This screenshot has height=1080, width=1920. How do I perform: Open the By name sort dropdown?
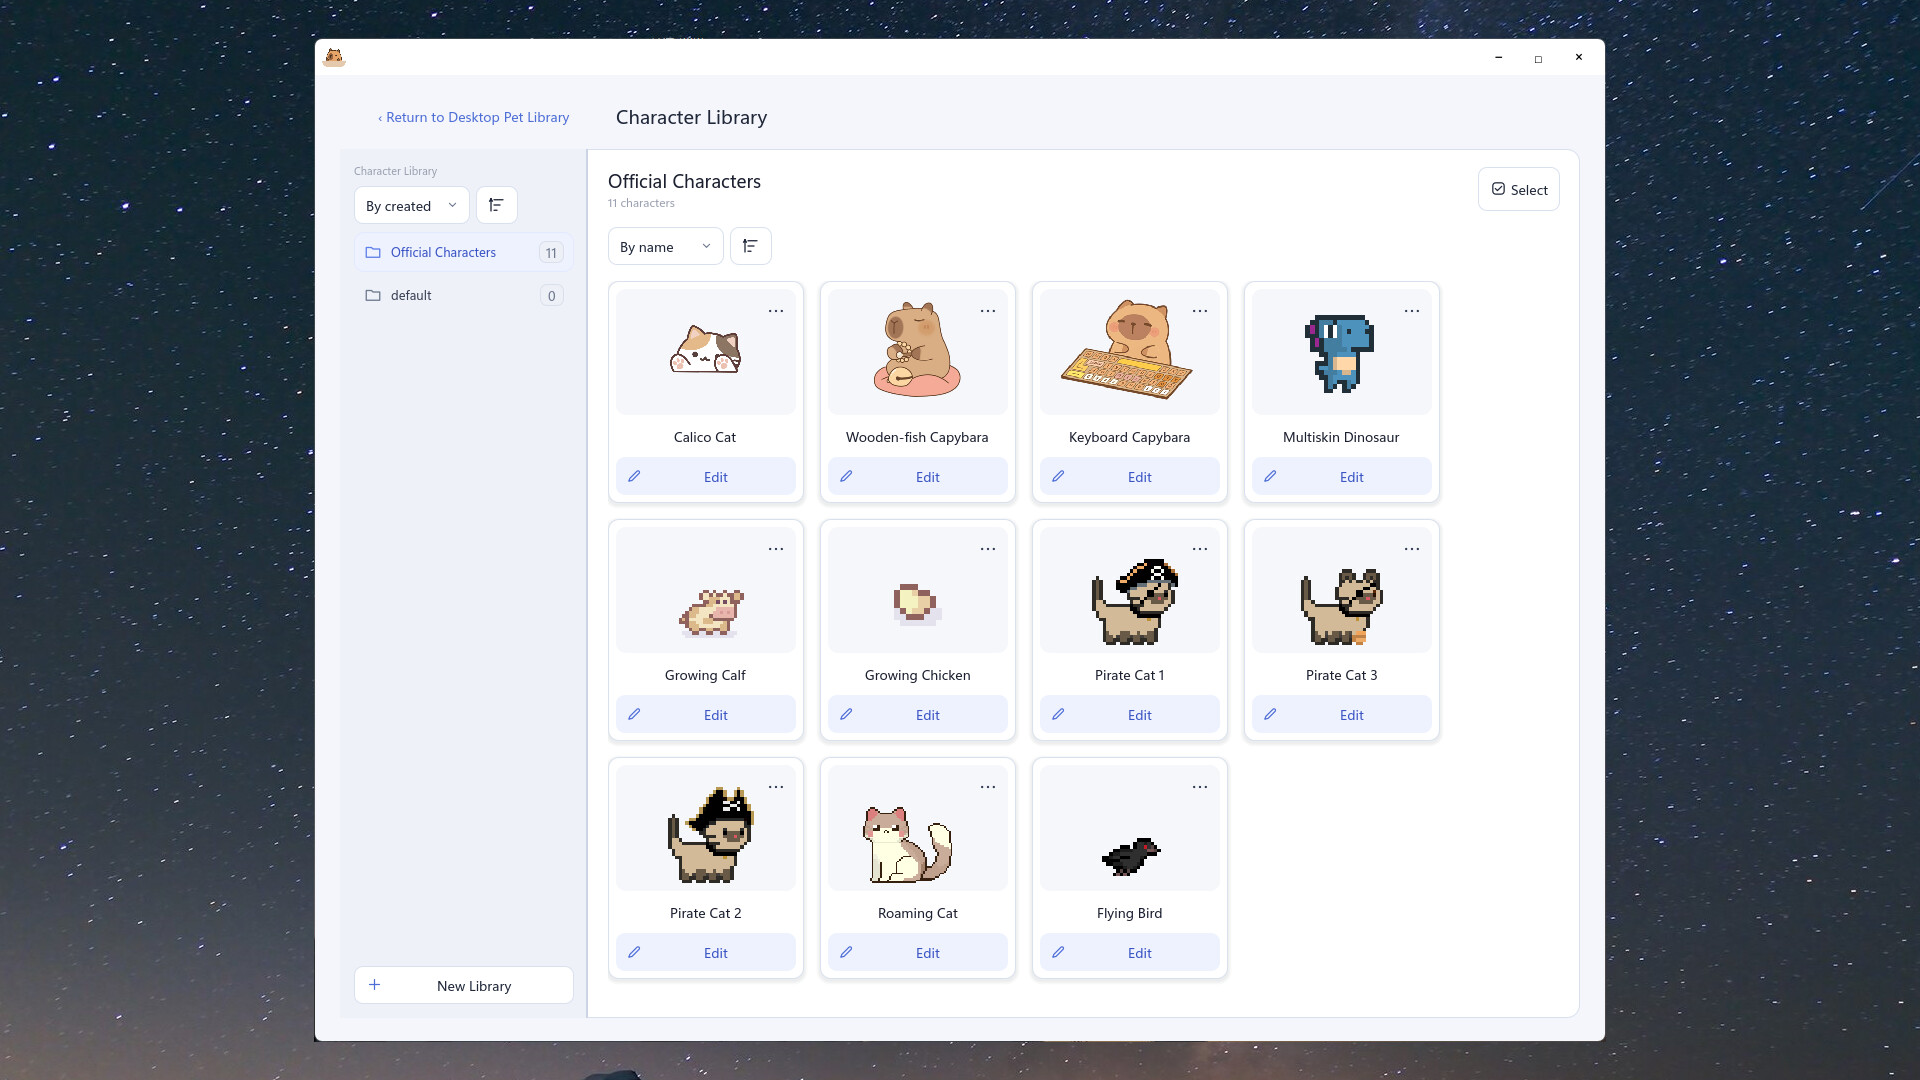point(665,246)
